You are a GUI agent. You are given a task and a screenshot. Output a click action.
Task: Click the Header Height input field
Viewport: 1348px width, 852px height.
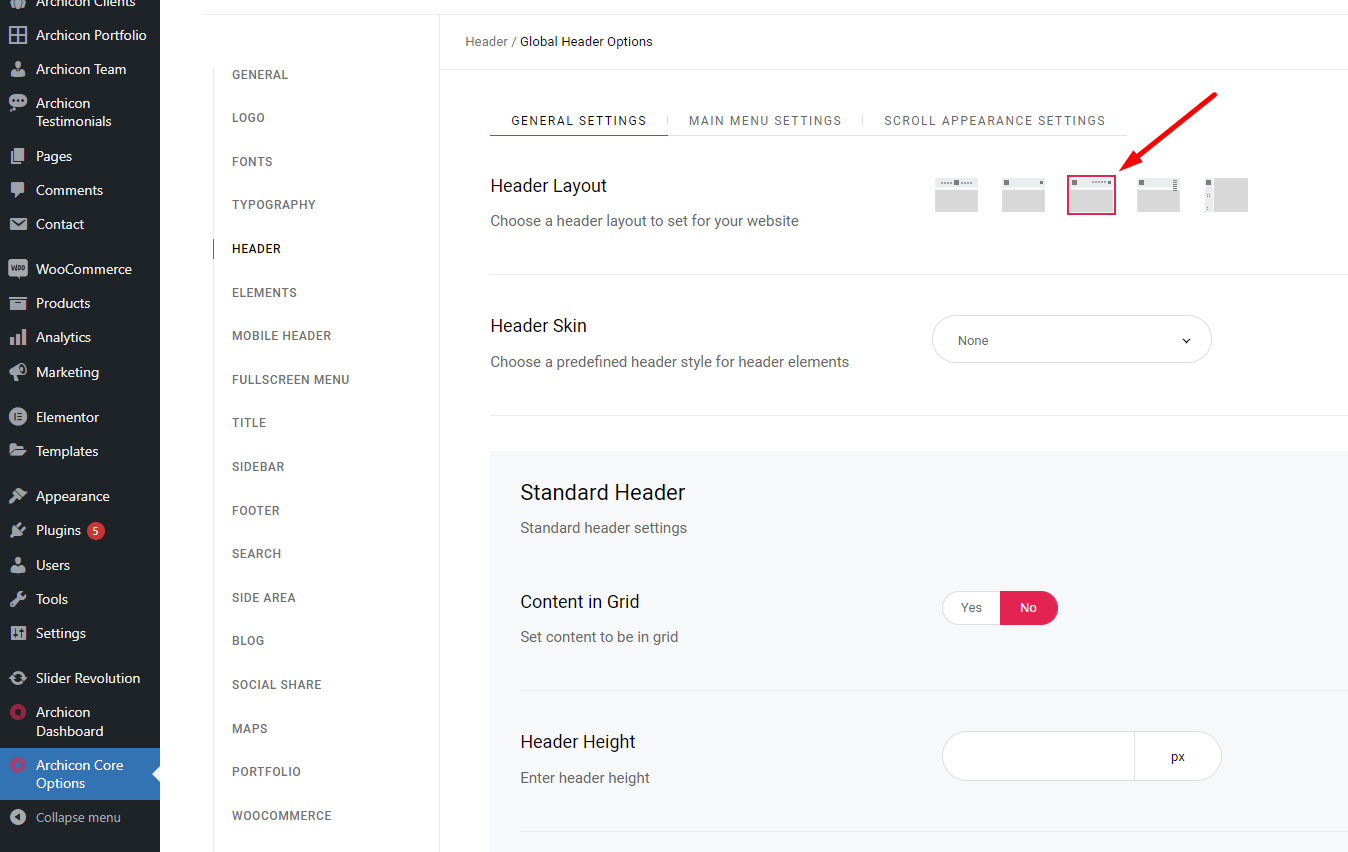(1038, 756)
